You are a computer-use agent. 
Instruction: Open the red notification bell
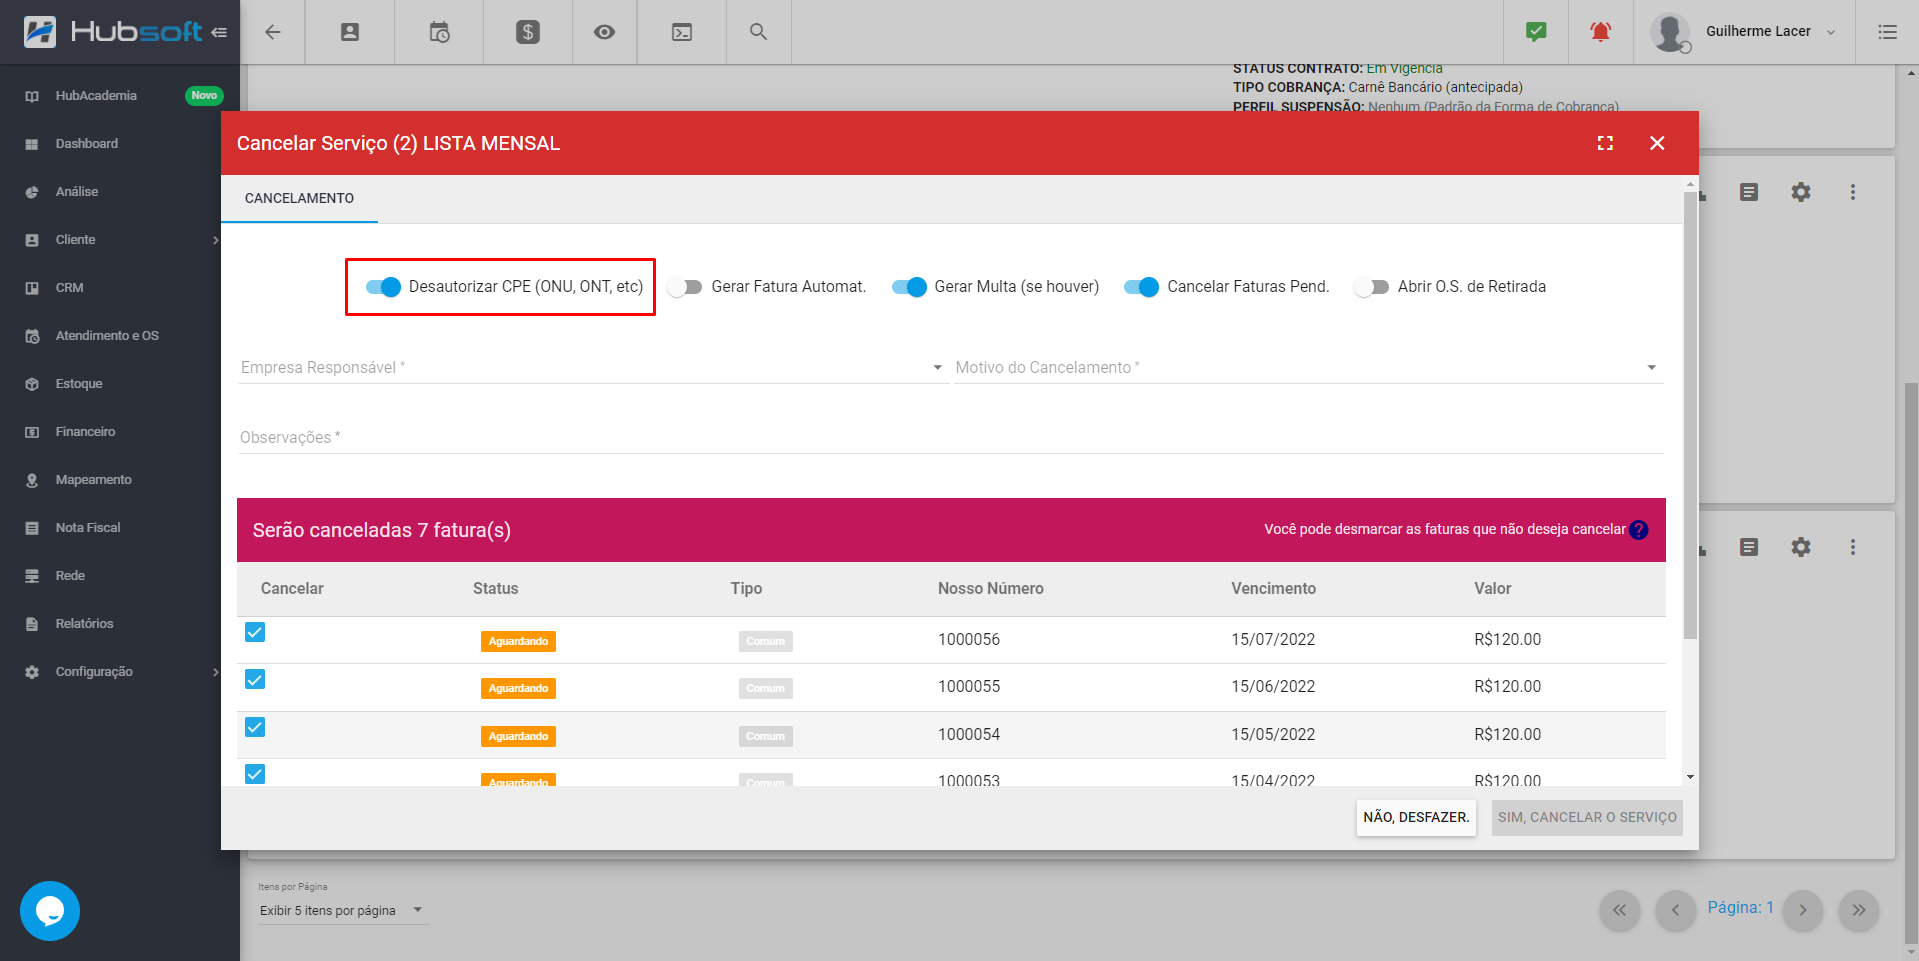1601,32
